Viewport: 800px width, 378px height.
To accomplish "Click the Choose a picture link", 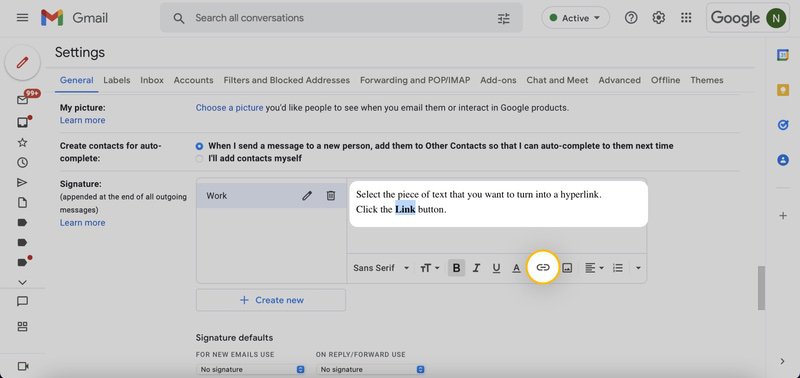I will (230, 108).
